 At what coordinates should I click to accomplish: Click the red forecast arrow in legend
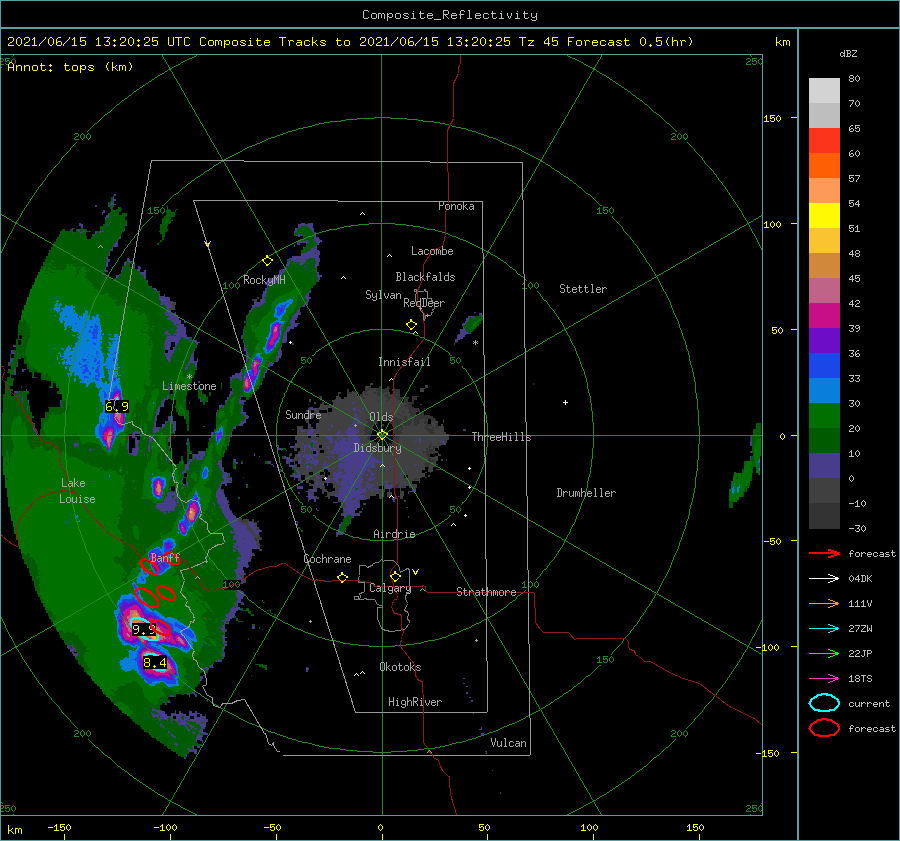pyautogui.click(x=824, y=553)
